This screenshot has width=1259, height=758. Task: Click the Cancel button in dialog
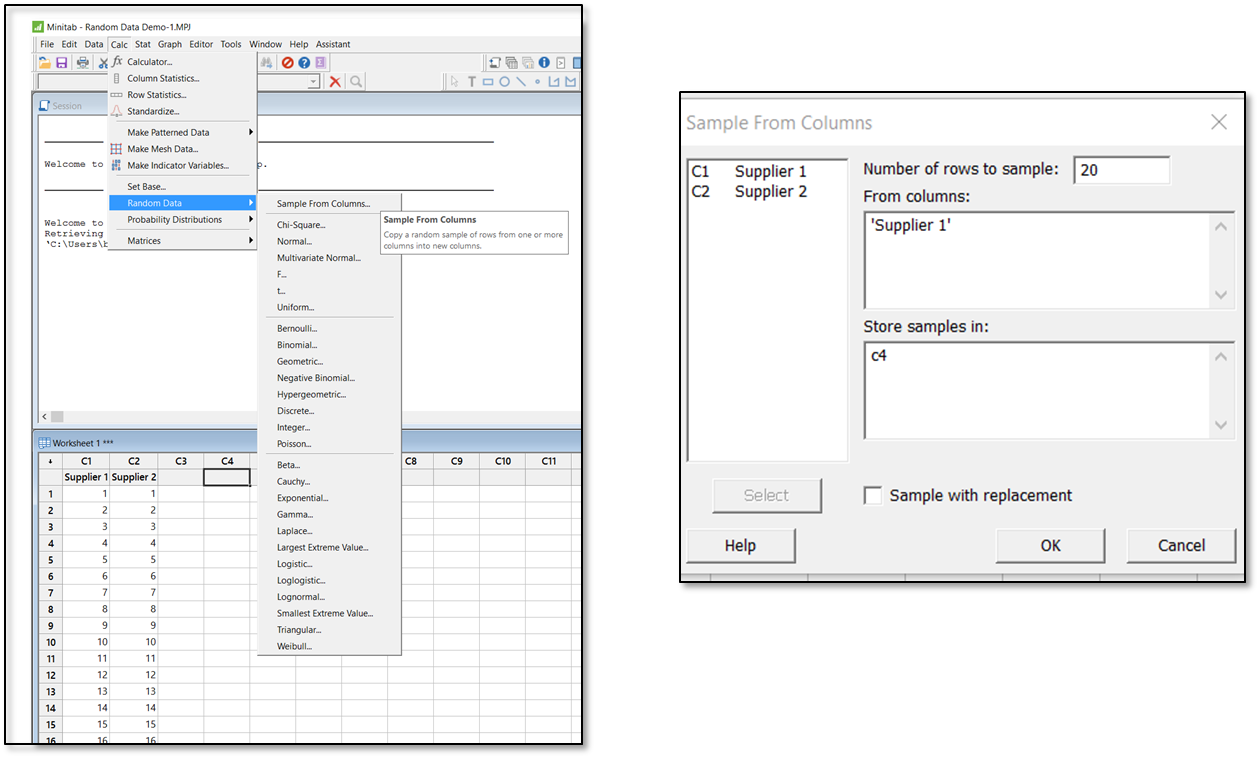coord(1180,546)
